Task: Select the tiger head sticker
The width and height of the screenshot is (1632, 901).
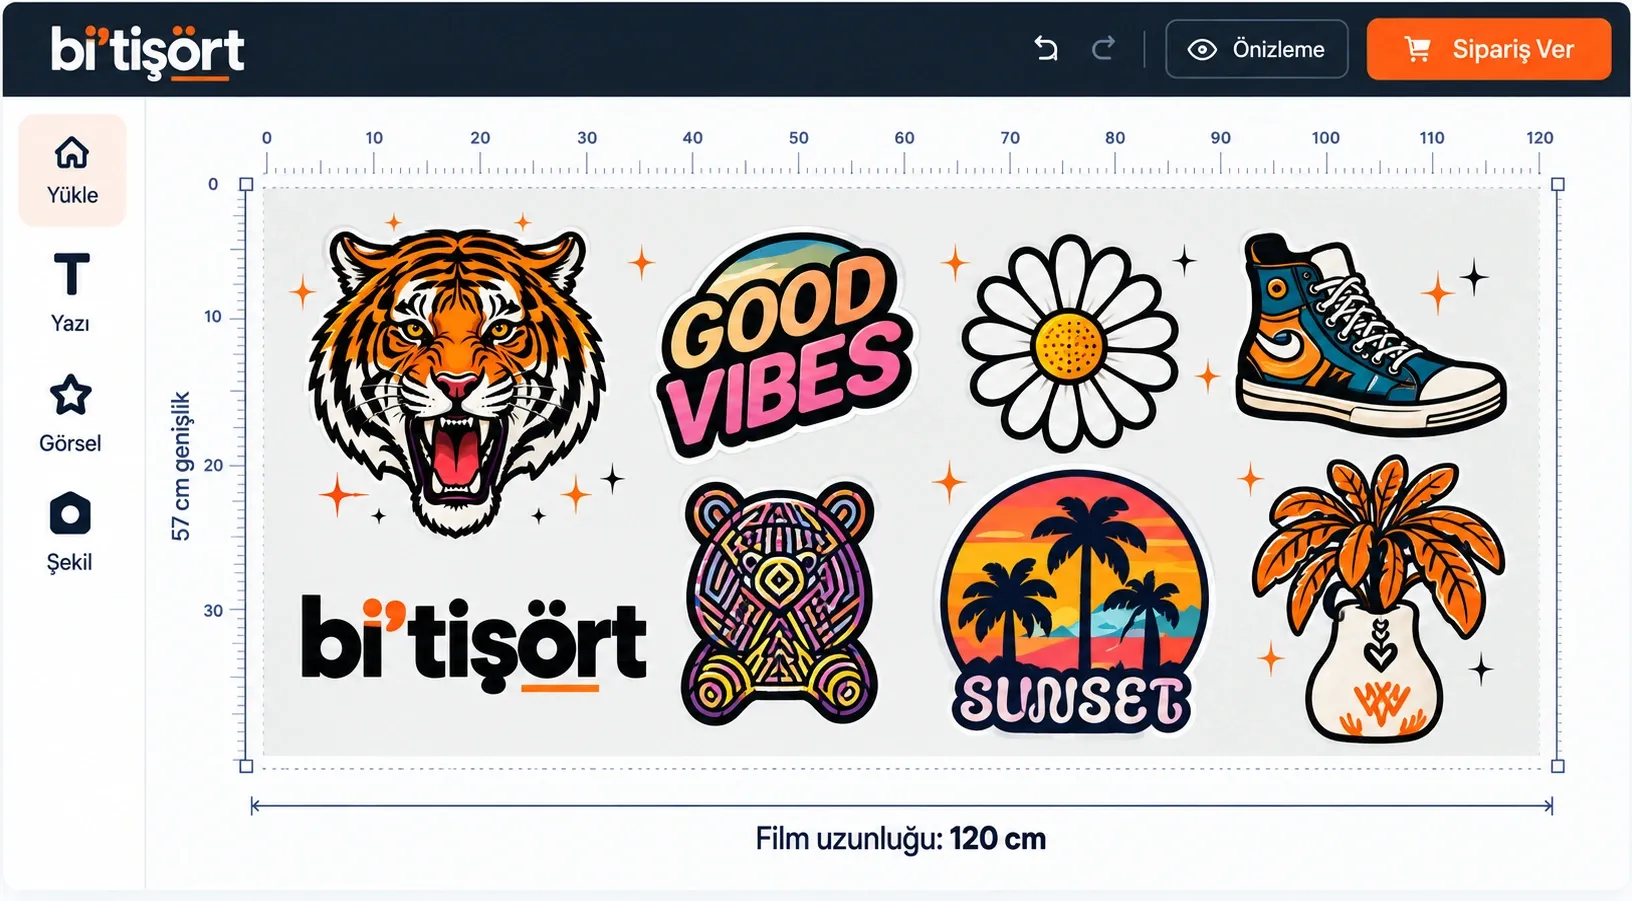Action: pyautogui.click(x=457, y=380)
